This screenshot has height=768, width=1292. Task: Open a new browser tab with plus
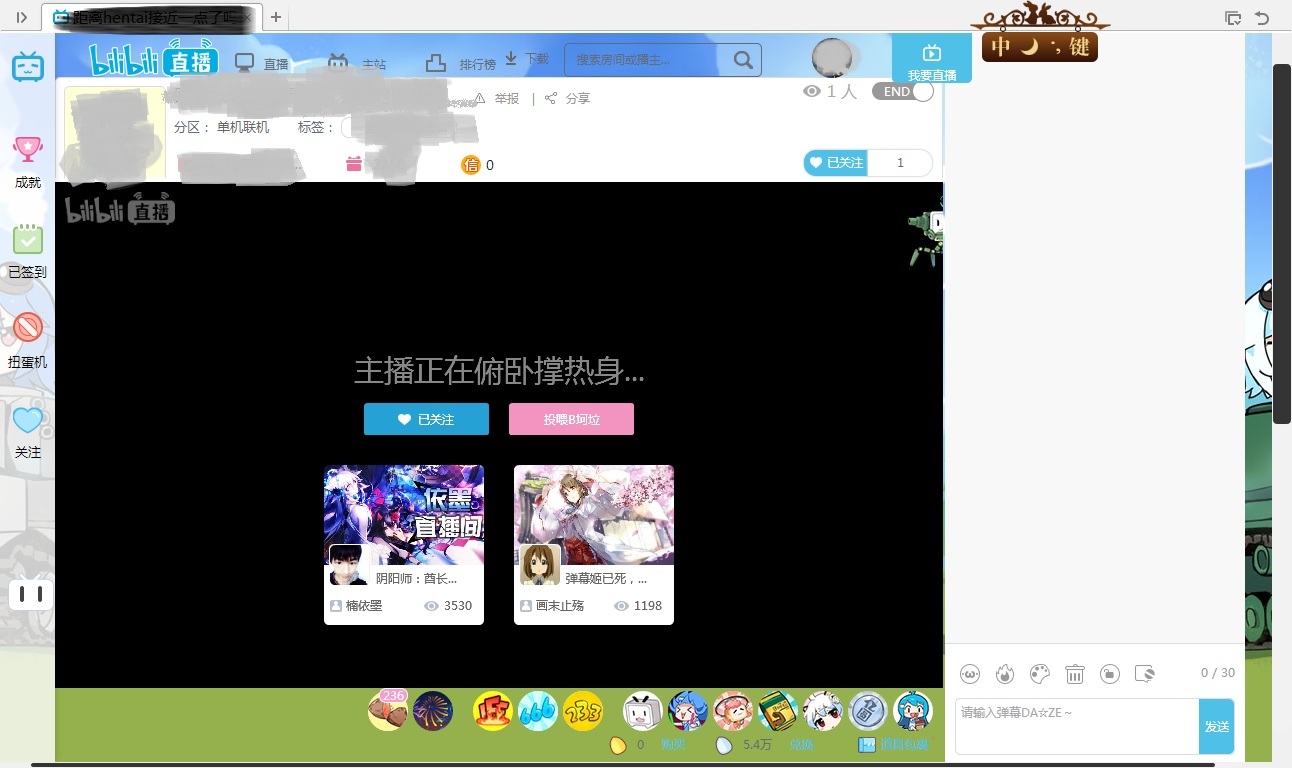point(276,17)
